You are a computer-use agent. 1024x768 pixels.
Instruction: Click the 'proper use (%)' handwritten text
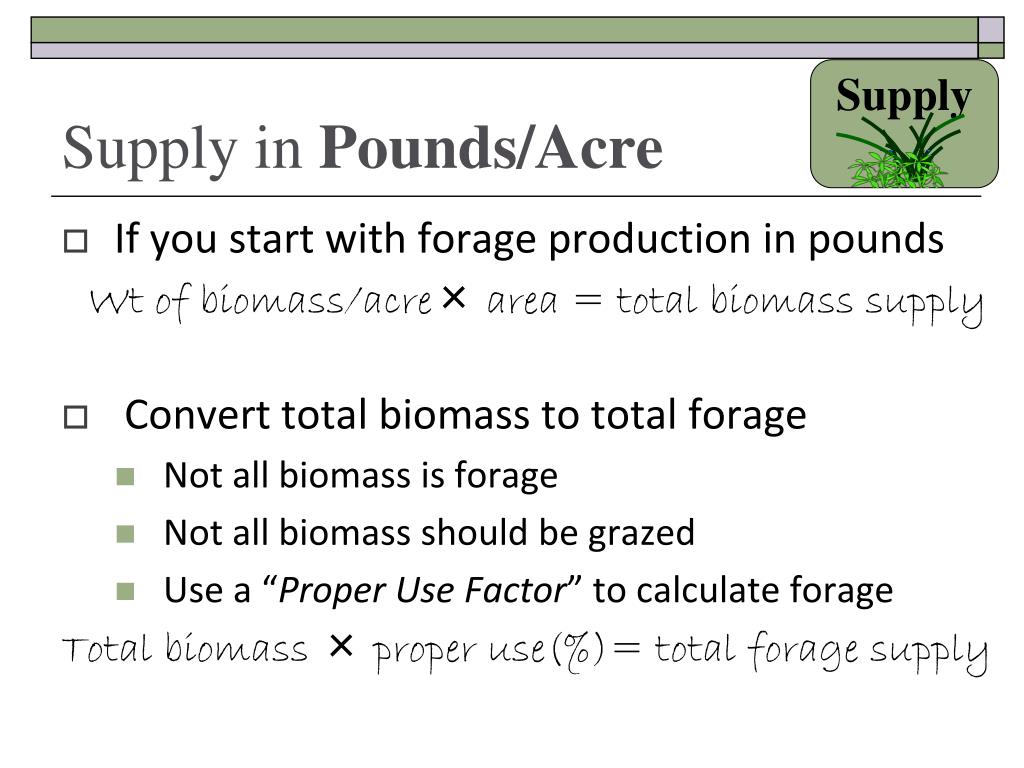pyautogui.click(x=488, y=651)
